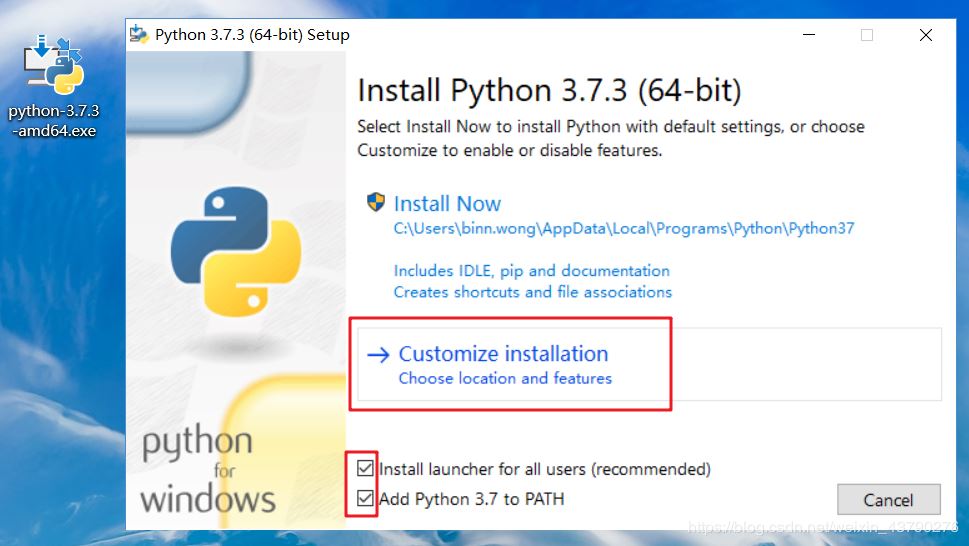Click the Python logo in the setup sidebar
Image resolution: width=969 pixels, height=546 pixels.
click(x=235, y=251)
